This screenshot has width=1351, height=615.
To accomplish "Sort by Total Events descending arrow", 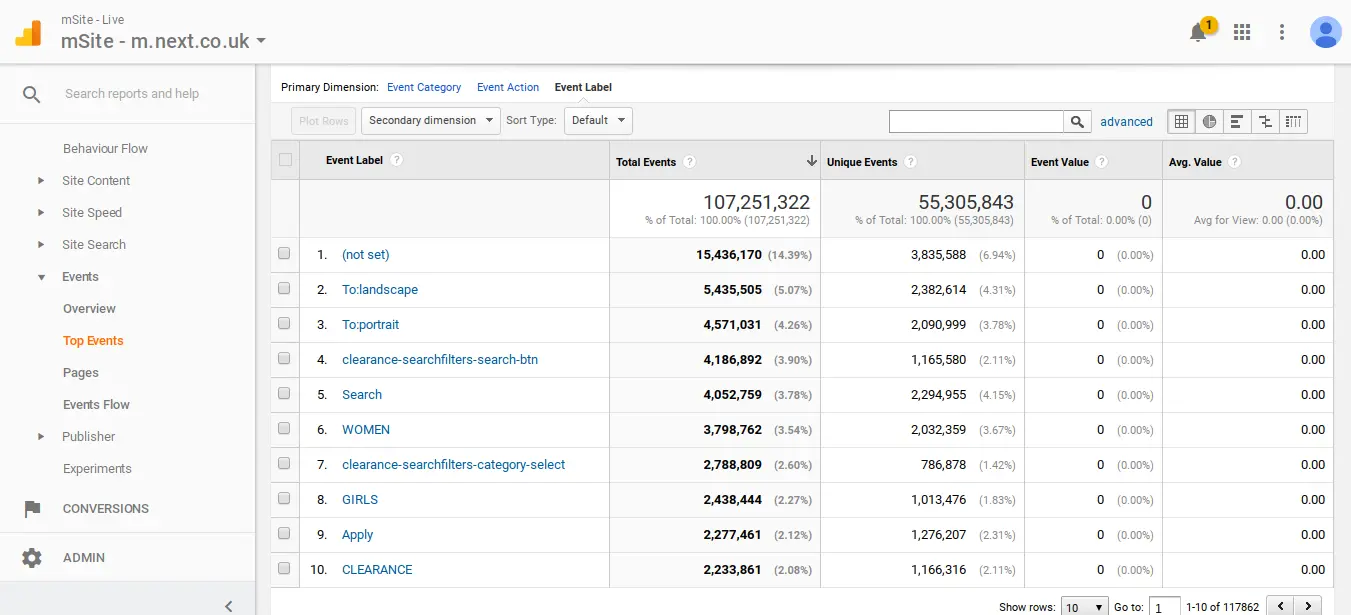I will pyautogui.click(x=812, y=161).
